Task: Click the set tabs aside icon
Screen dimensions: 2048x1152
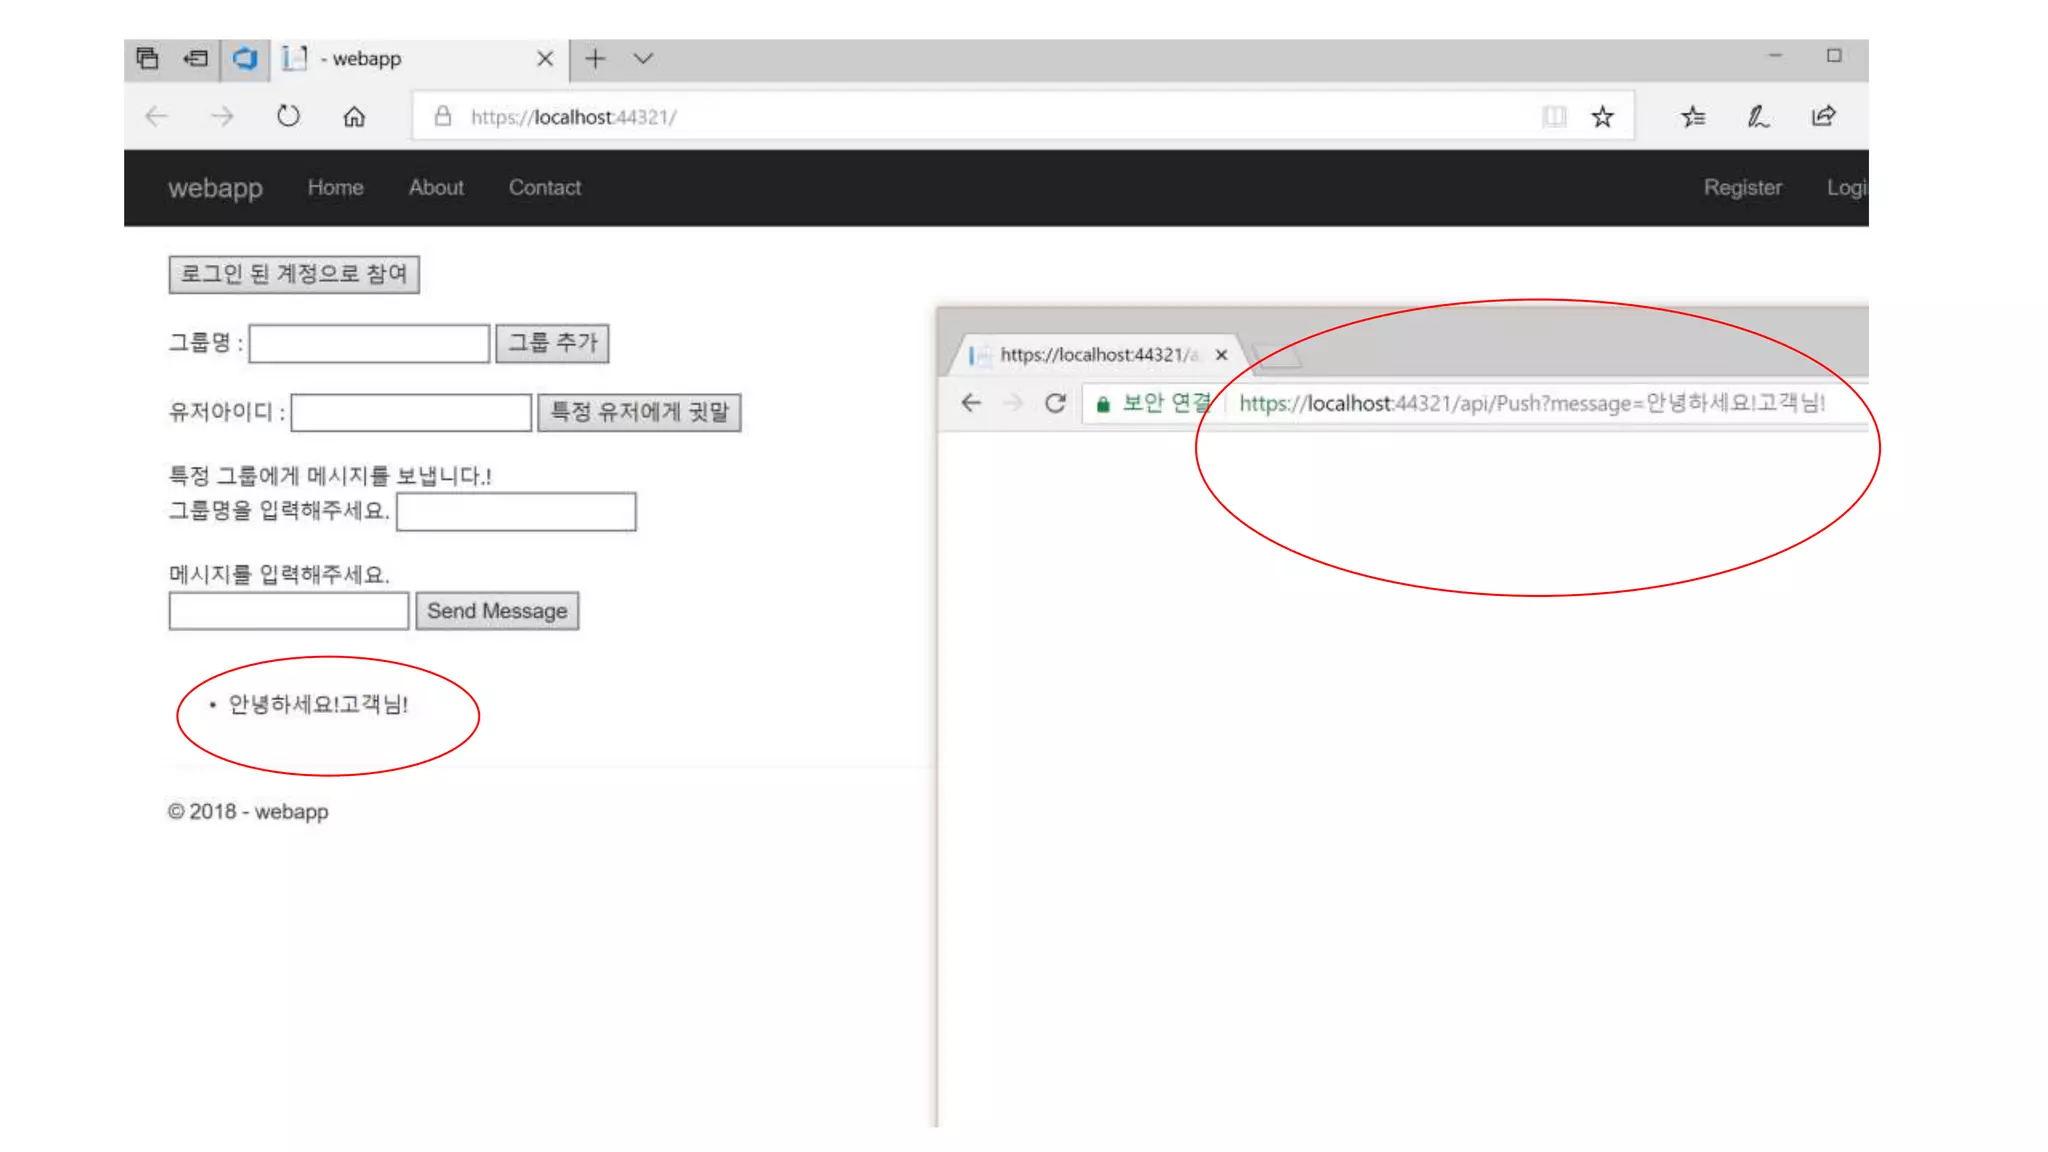Action: (196, 59)
